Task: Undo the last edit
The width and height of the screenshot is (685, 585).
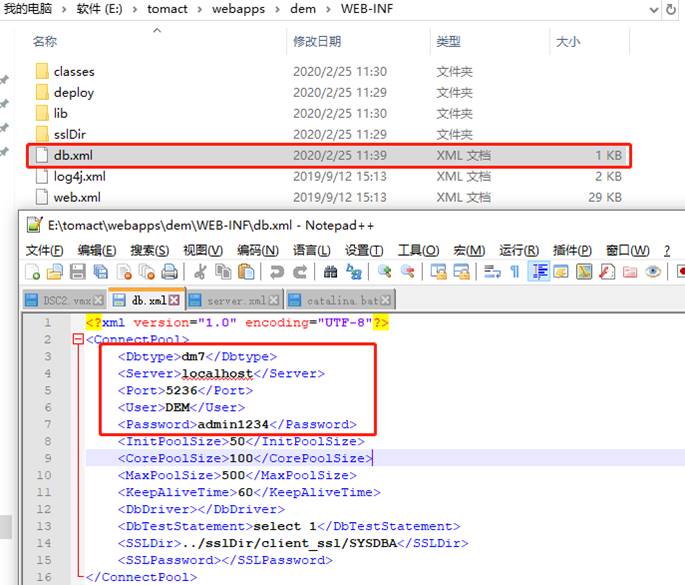Action: tap(277, 272)
